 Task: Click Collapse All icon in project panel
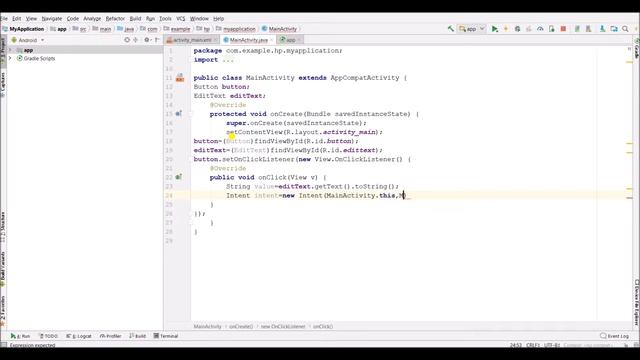(x=136, y=40)
